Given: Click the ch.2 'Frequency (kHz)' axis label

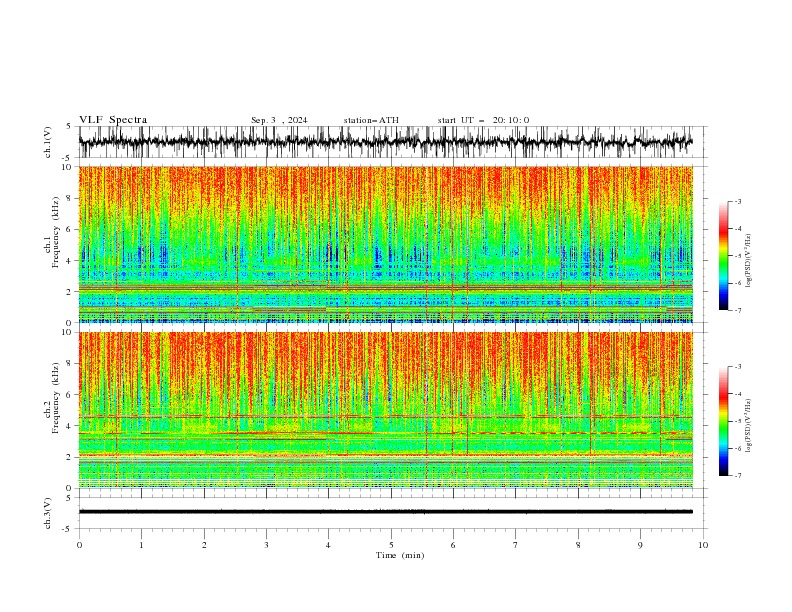Looking at the screenshot, I should pos(56,398).
